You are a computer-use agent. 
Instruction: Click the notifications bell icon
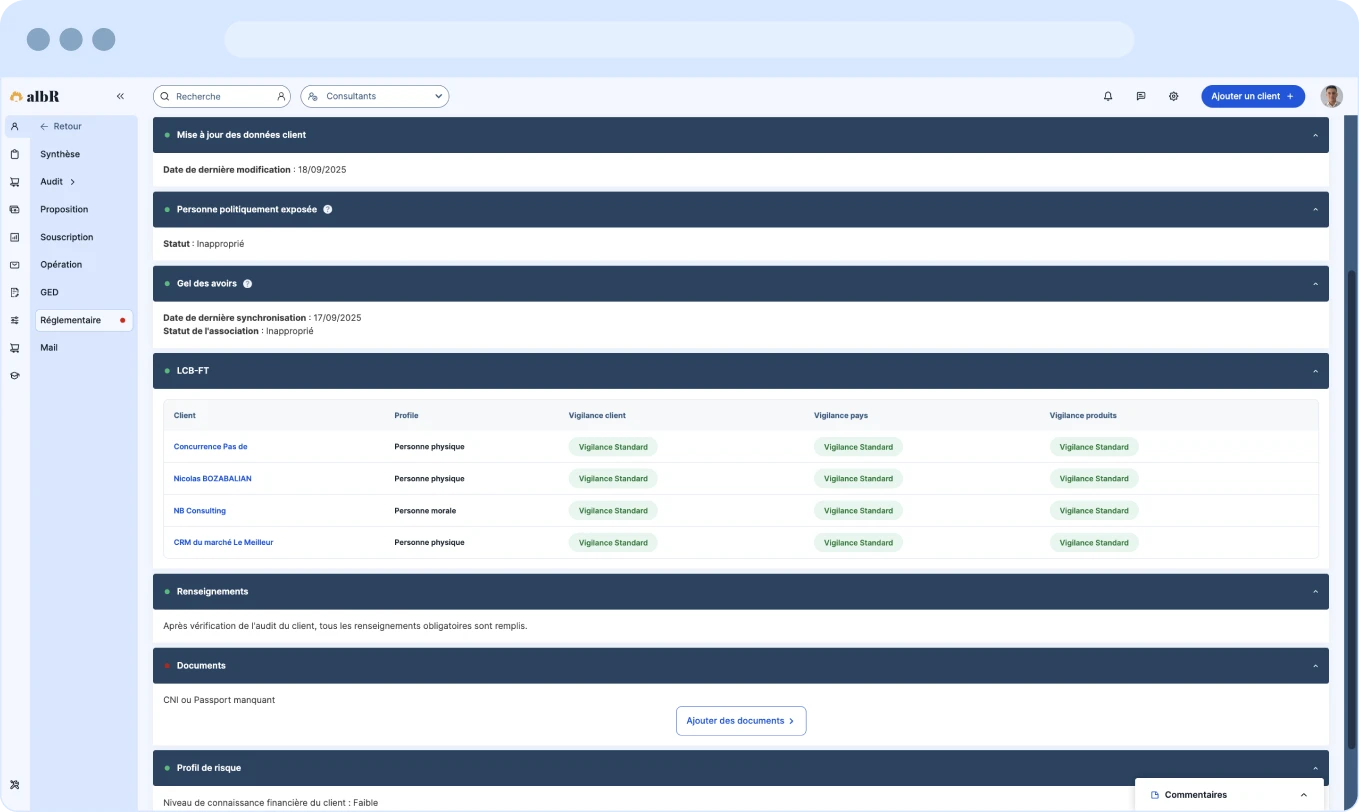pos(1108,96)
